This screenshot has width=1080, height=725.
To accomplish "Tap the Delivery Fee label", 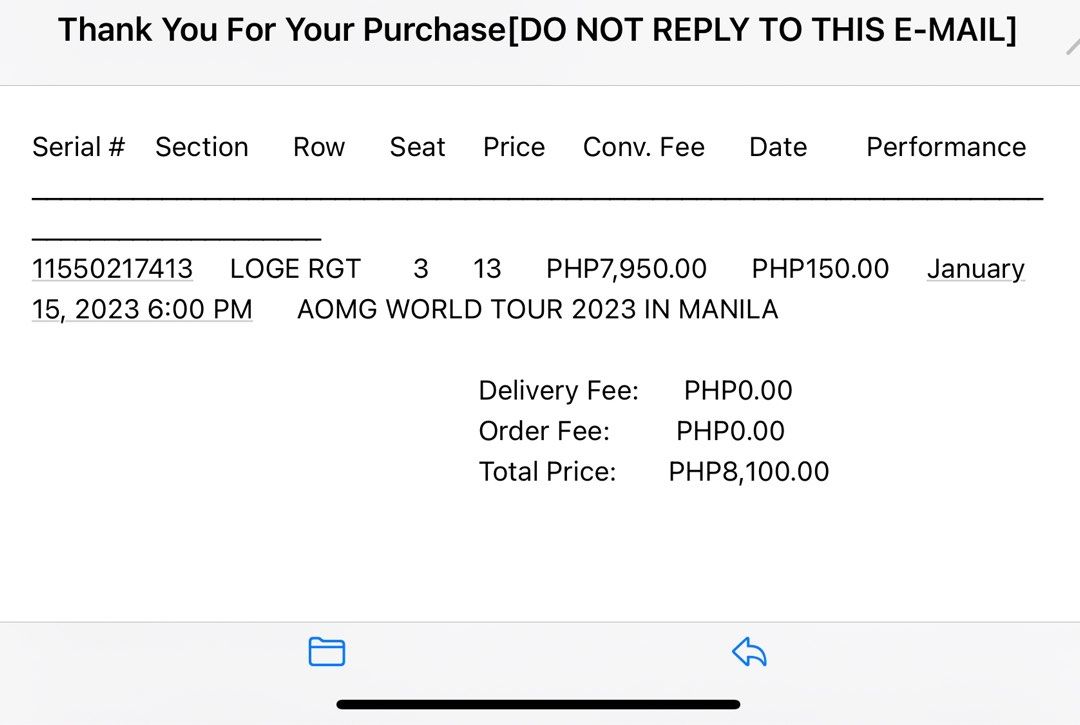I will point(559,390).
